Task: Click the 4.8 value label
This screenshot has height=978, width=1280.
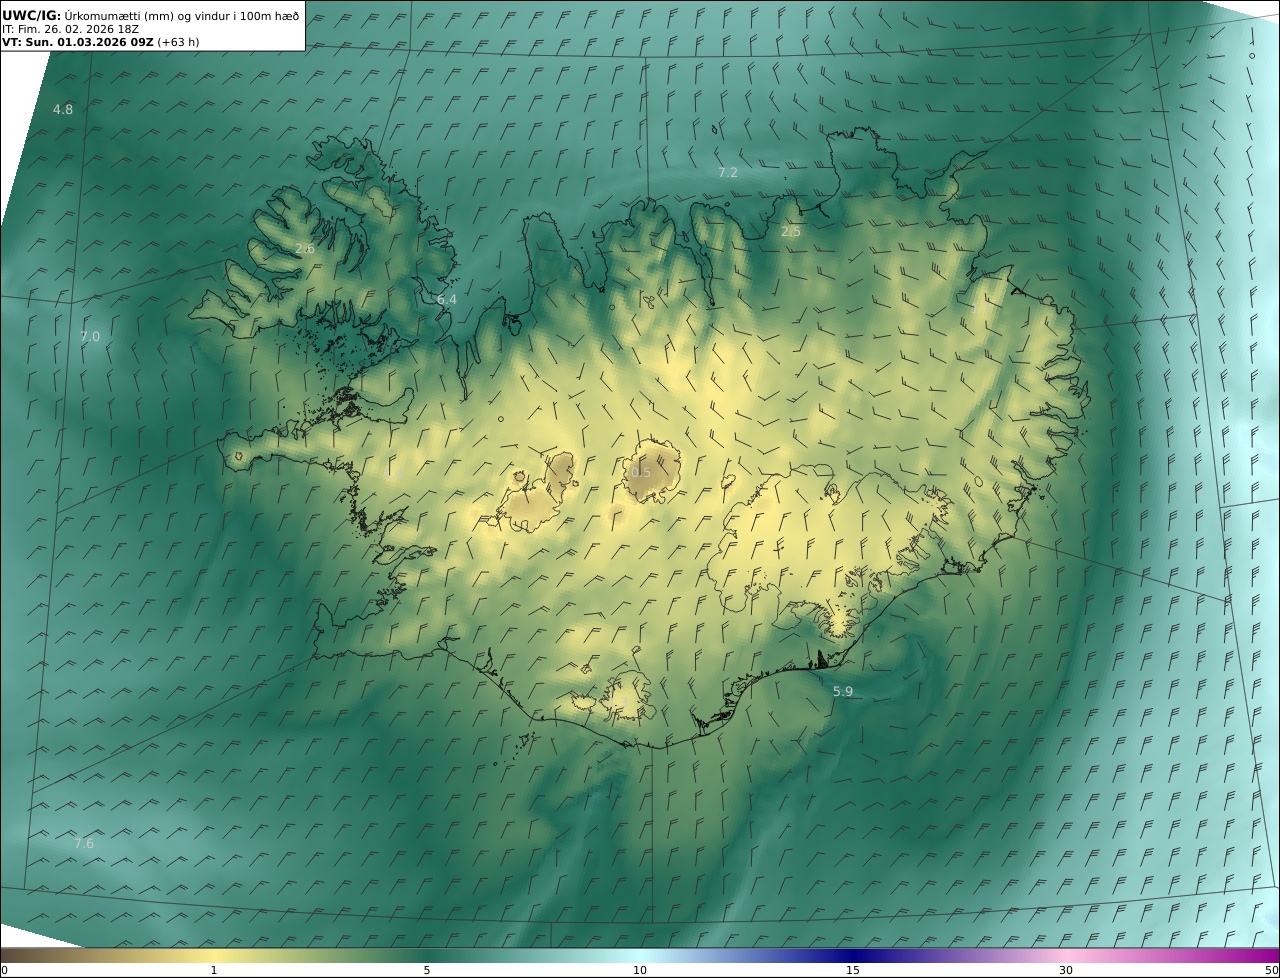Action: [x=63, y=109]
